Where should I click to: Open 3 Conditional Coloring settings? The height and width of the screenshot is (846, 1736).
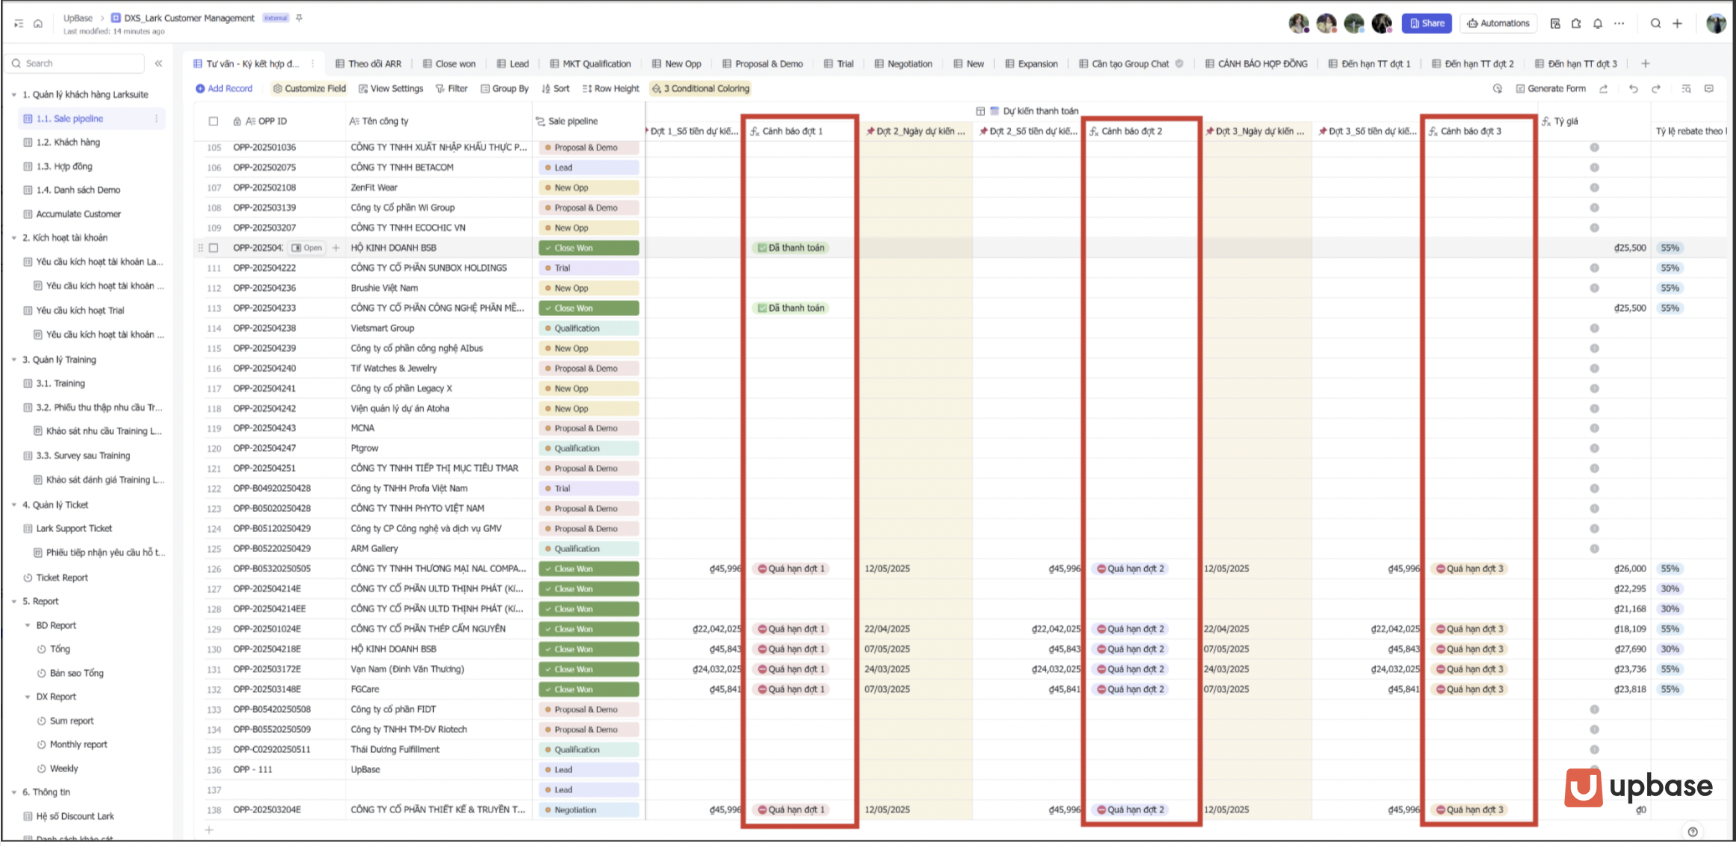[700, 88]
